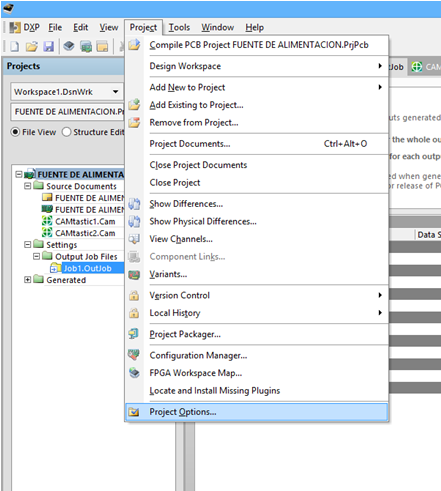The height and width of the screenshot is (491, 441).
Task: Click the Job1.OutJob file icon
Action: click(55, 268)
